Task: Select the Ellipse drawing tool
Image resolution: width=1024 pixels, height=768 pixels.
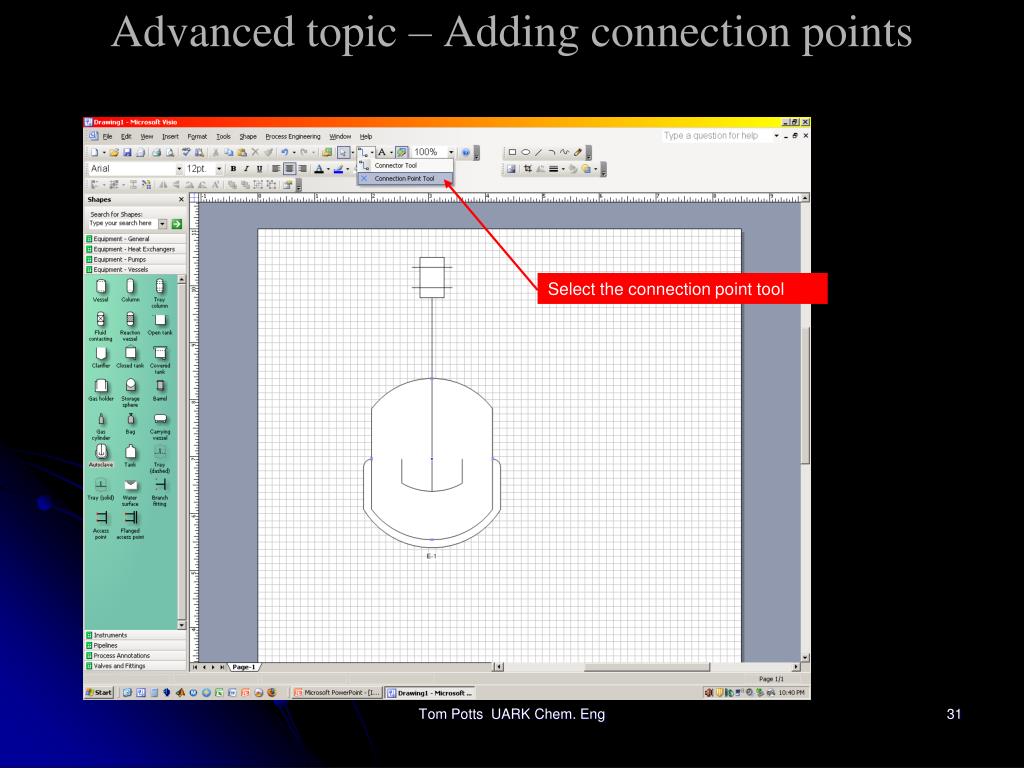Action: [x=526, y=153]
